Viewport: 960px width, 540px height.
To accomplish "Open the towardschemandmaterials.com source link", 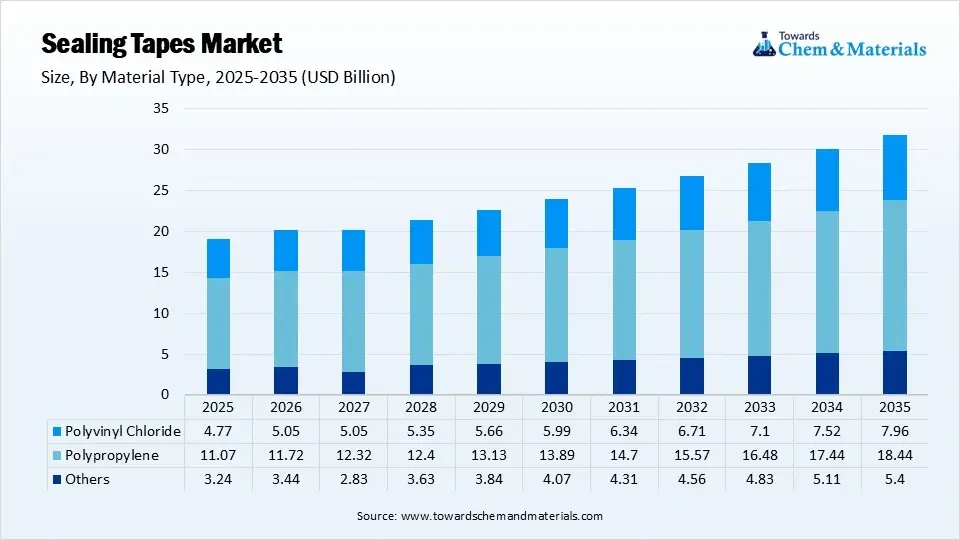I will coord(501,516).
